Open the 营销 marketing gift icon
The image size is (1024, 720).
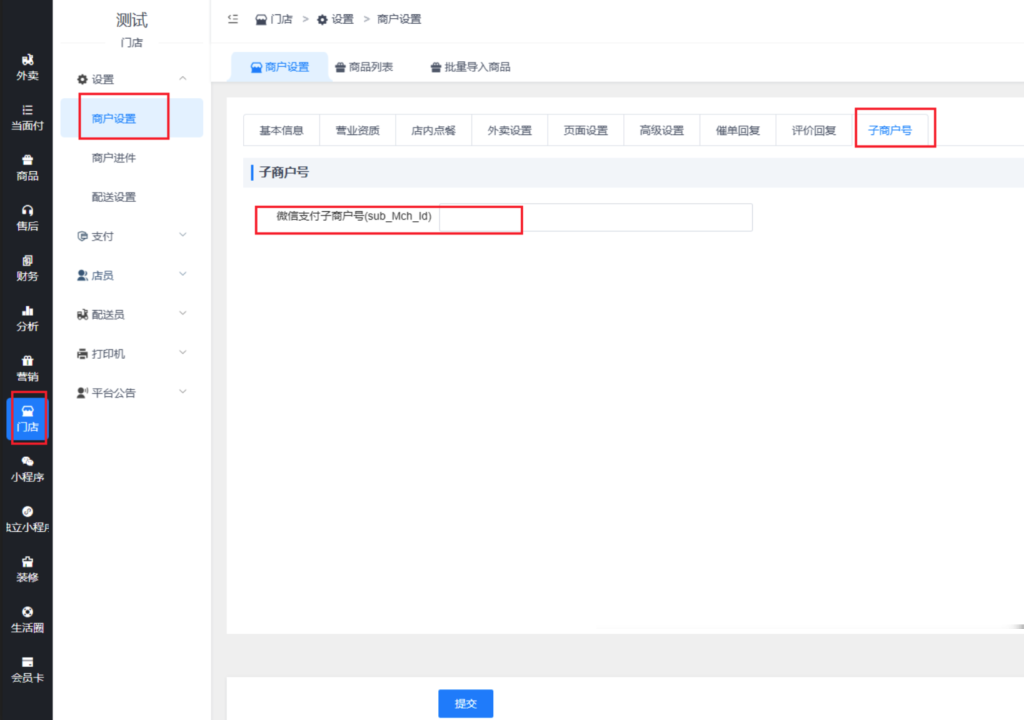[x=27, y=367]
